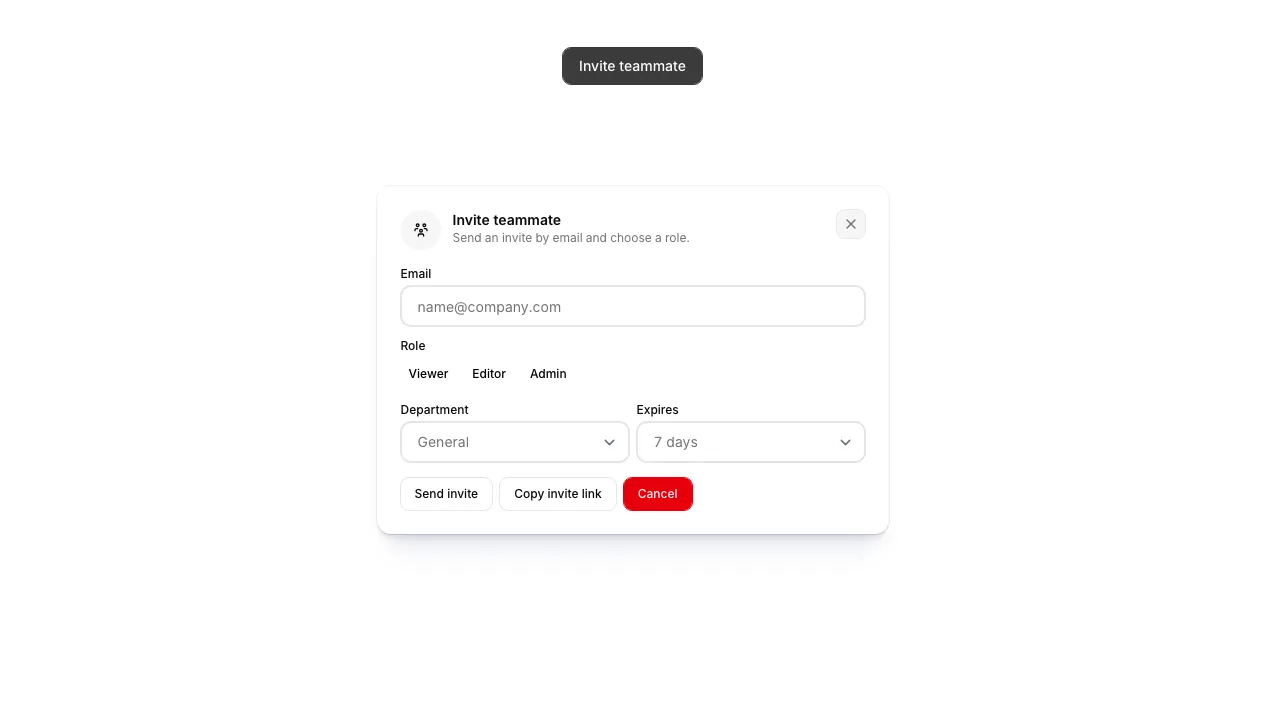This screenshot has width=1280, height=720.
Task: Select the Editor role
Action: click(489, 374)
